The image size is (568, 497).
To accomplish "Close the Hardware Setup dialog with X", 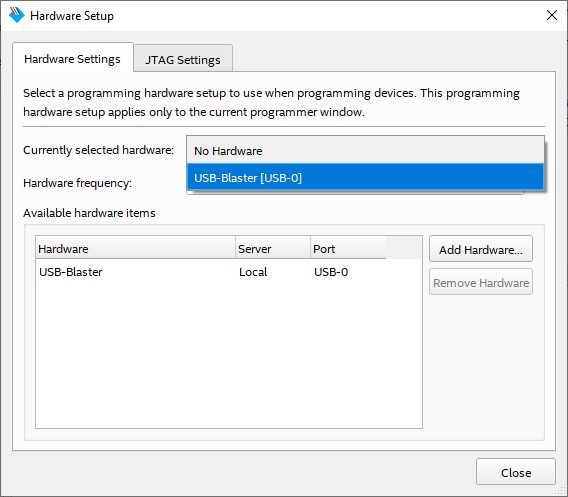I will 552,15.
